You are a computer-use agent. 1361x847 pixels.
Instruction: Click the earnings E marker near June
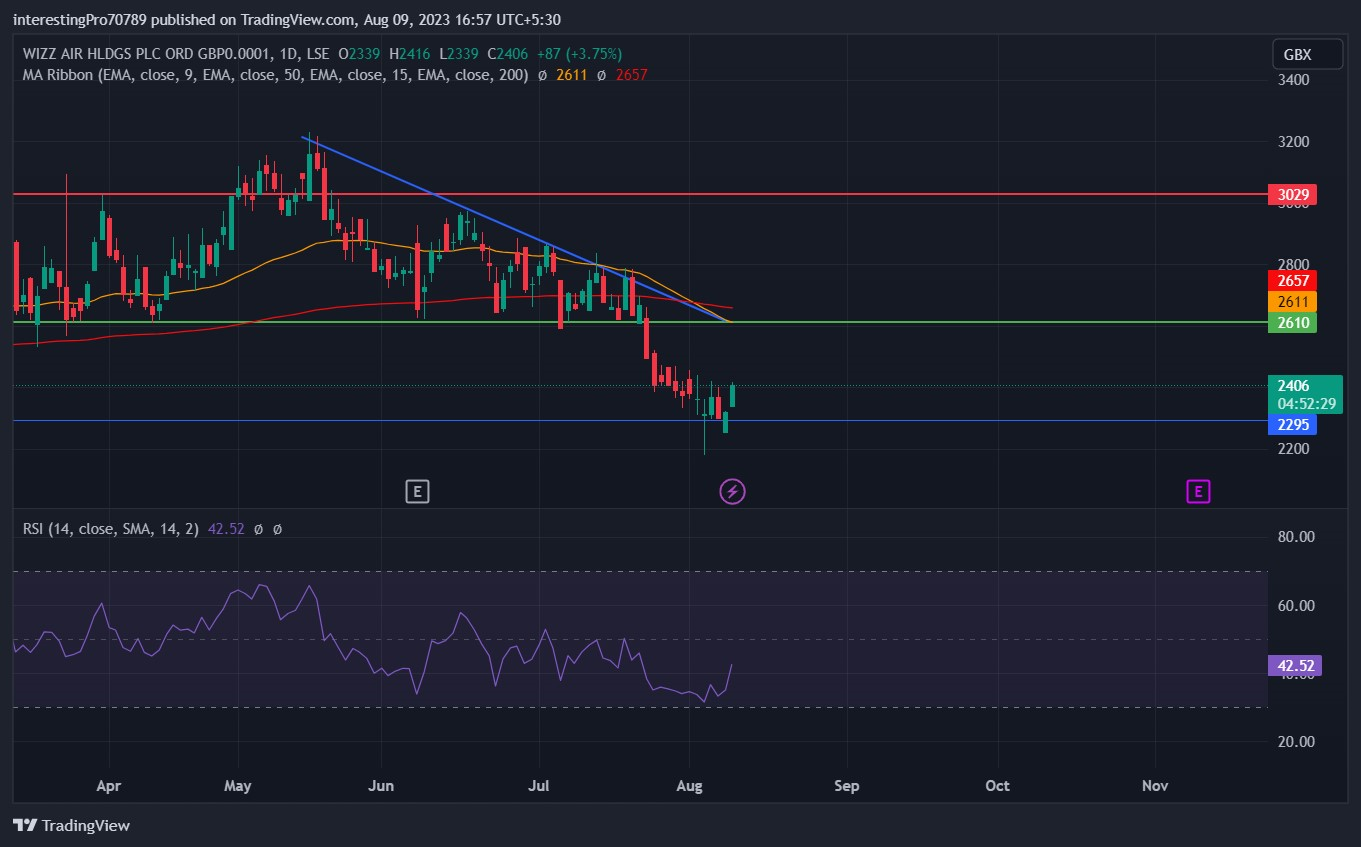click(417, 491)
